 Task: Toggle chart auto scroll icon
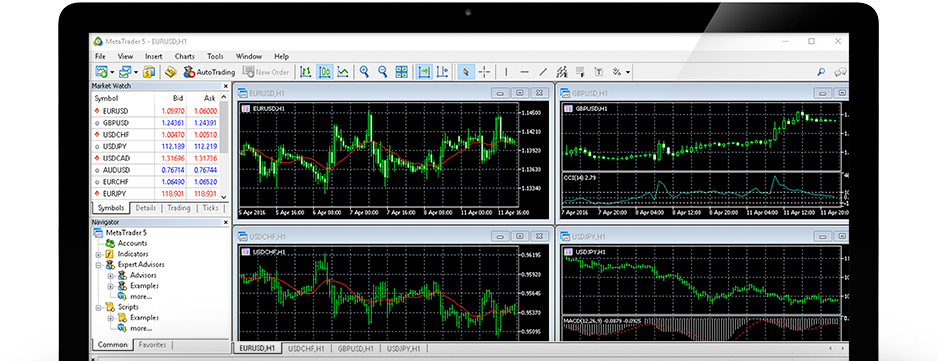point(424,72)
